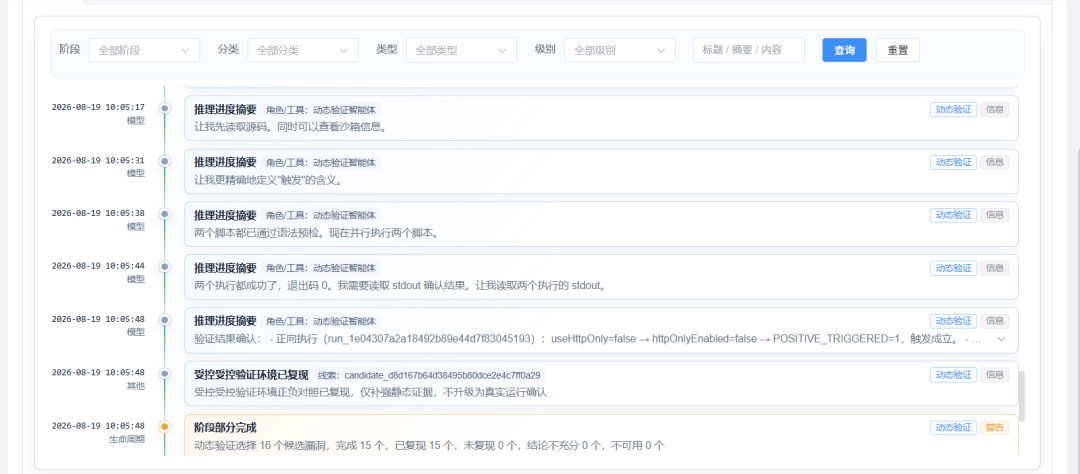Click 角色/工具：动态验证智能体 label in 10:05:31 entry
The image size is (1080, 474).
[x=321, y=163]
